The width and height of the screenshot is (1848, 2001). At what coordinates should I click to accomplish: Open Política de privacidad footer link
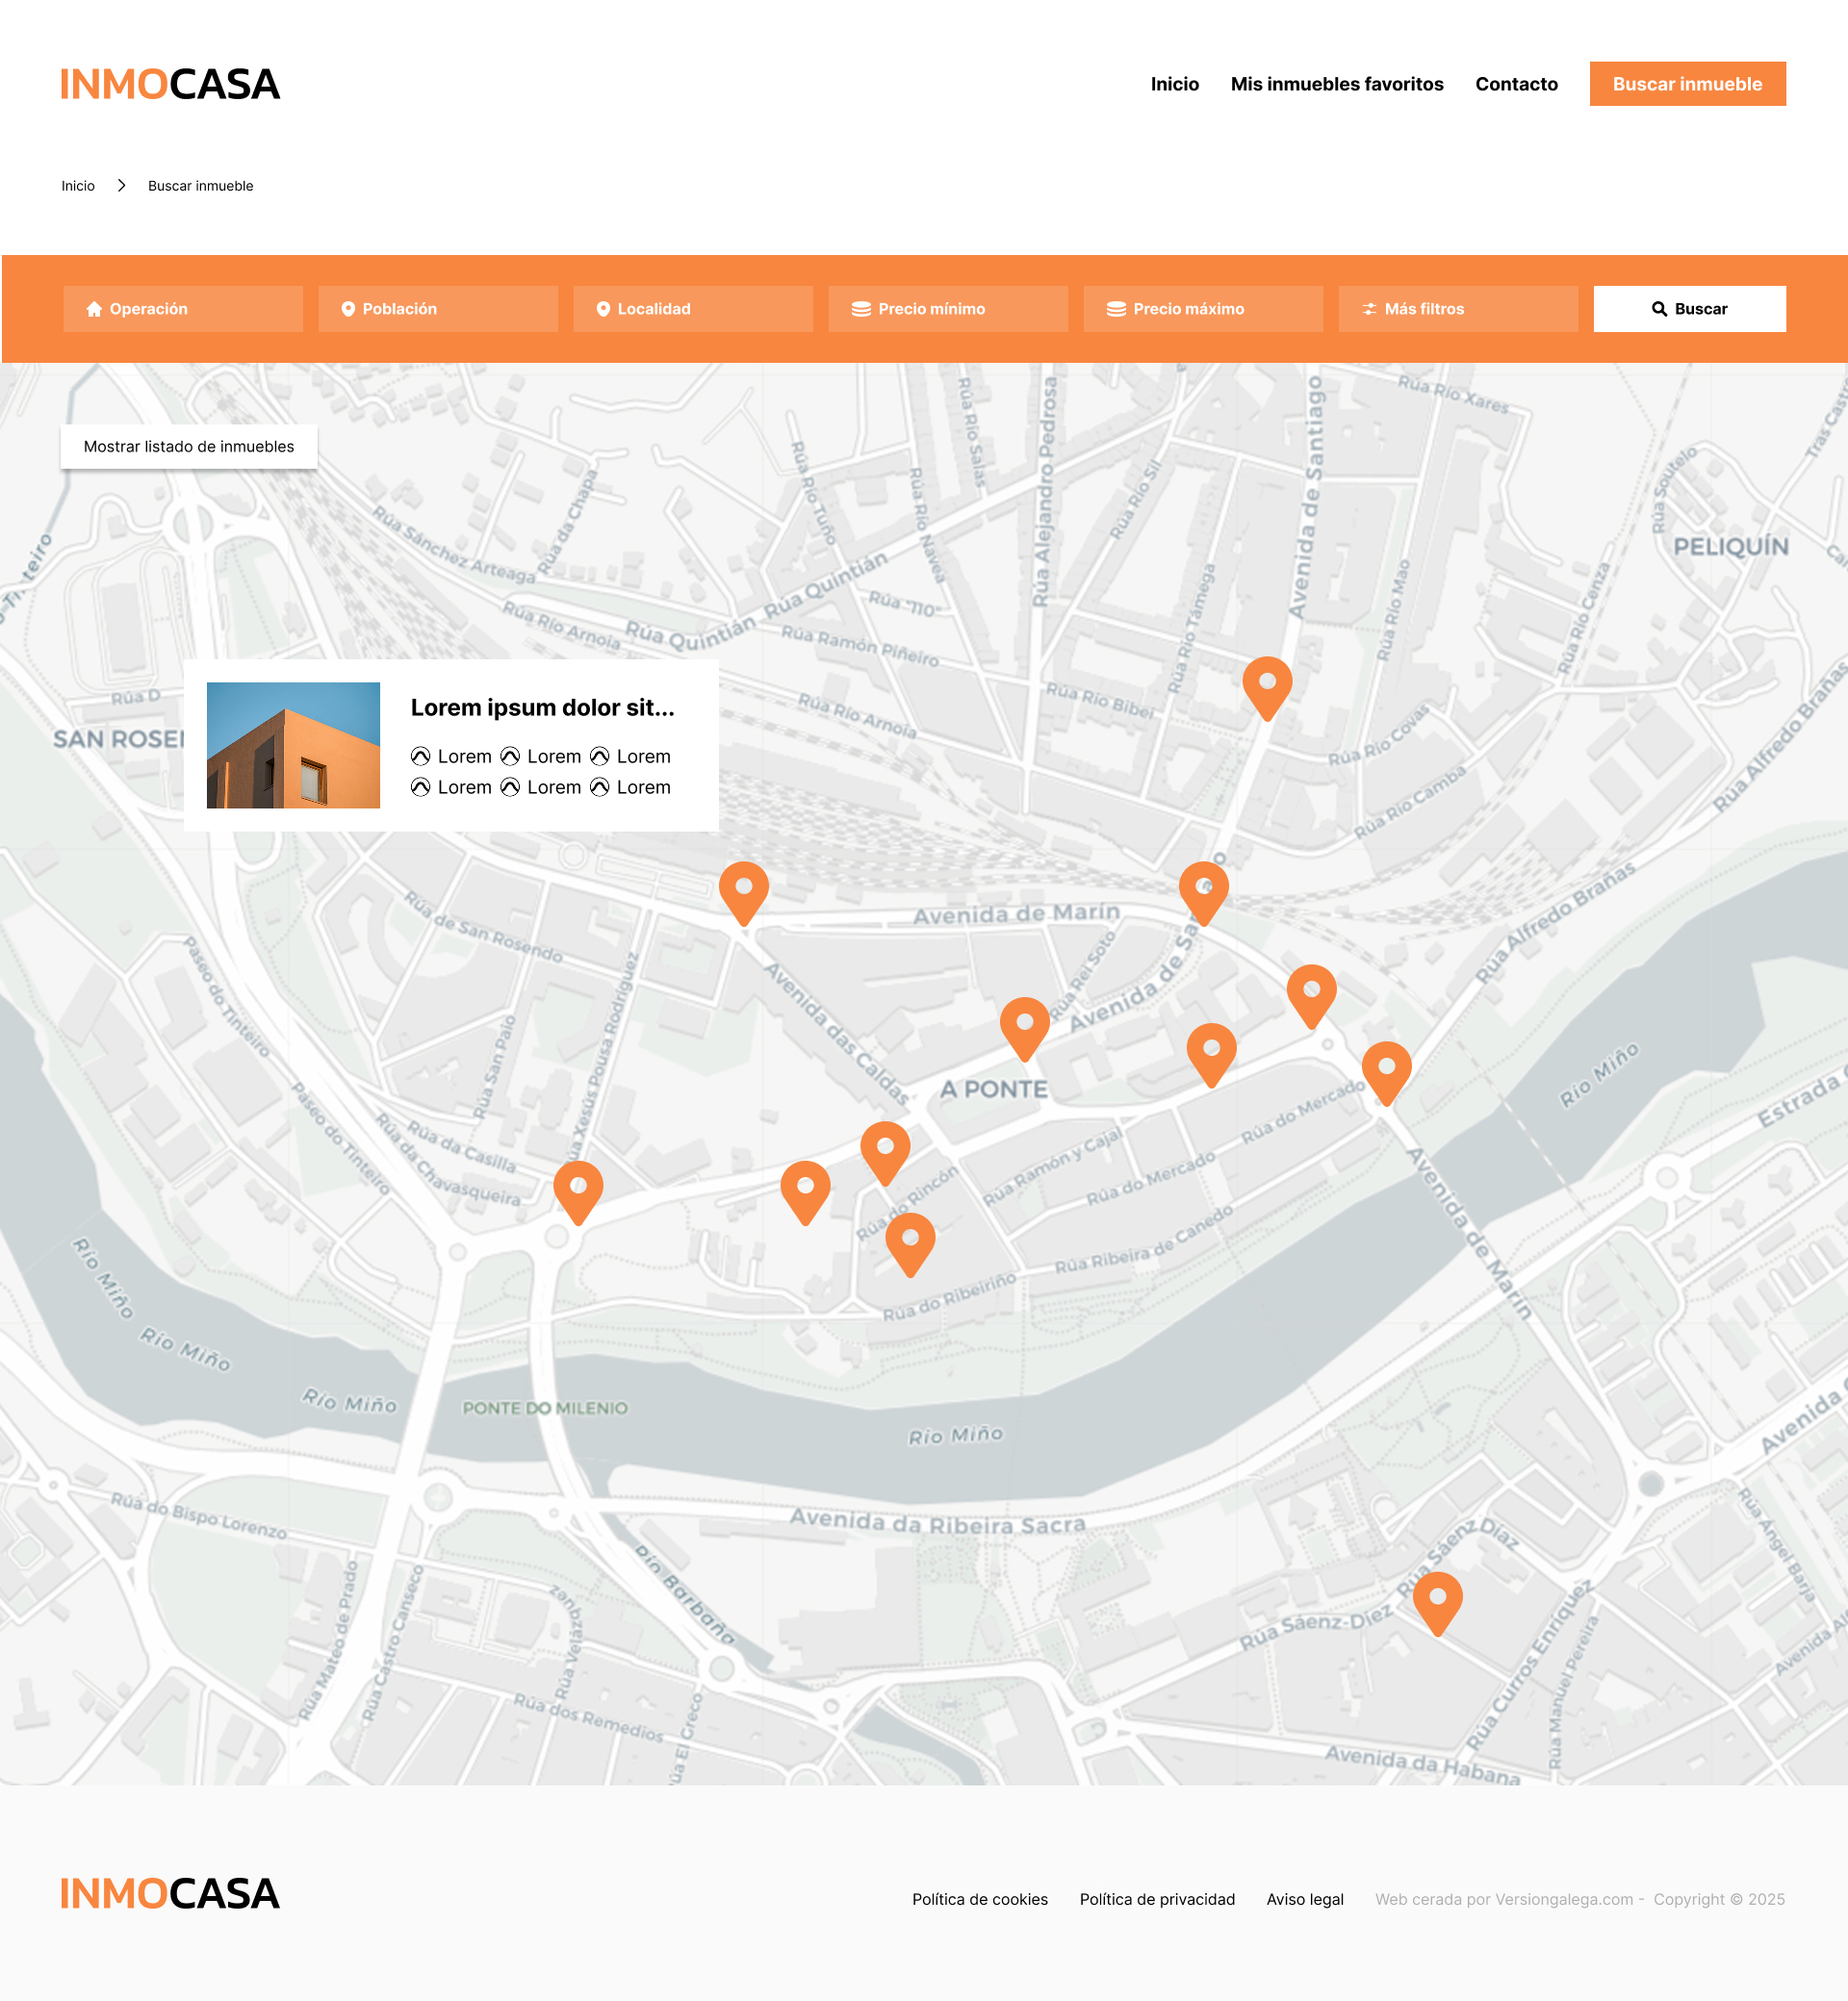click(1157, 1899)
